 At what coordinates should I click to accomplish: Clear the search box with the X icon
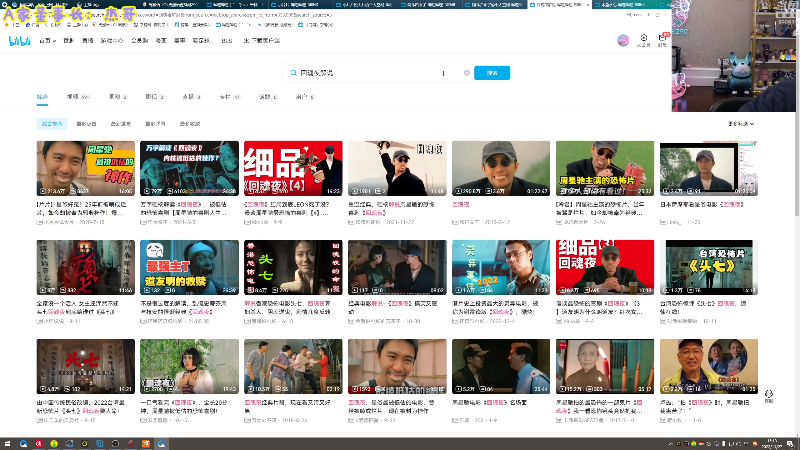point(466,73)
